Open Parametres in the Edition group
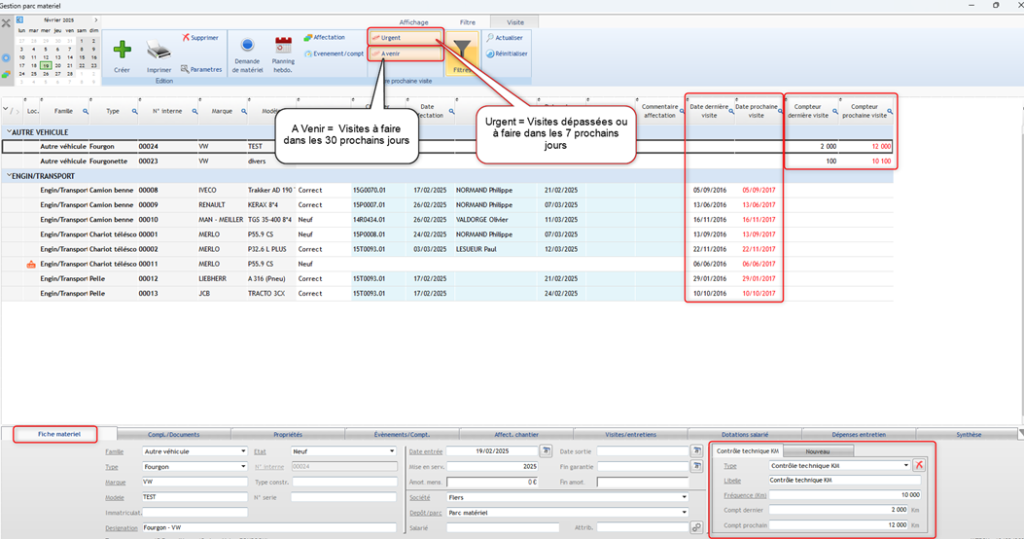 pos(201,69)
